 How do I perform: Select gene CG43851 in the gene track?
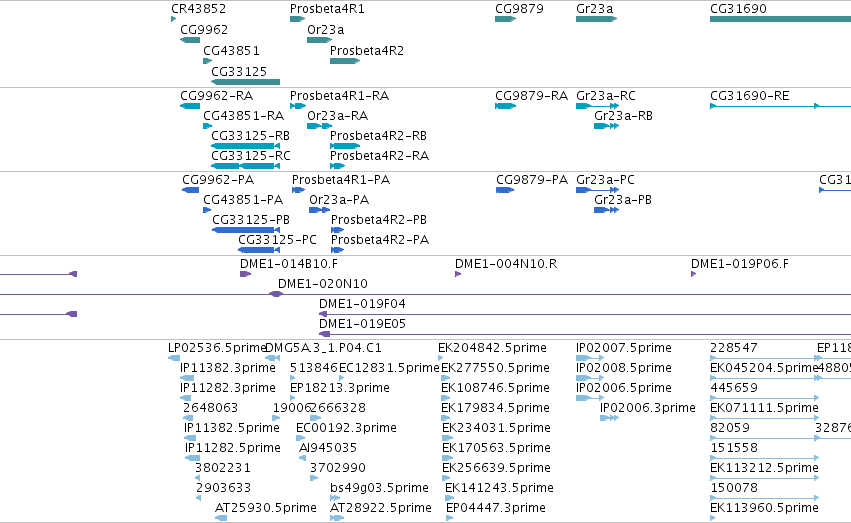(x=231, y=51)
